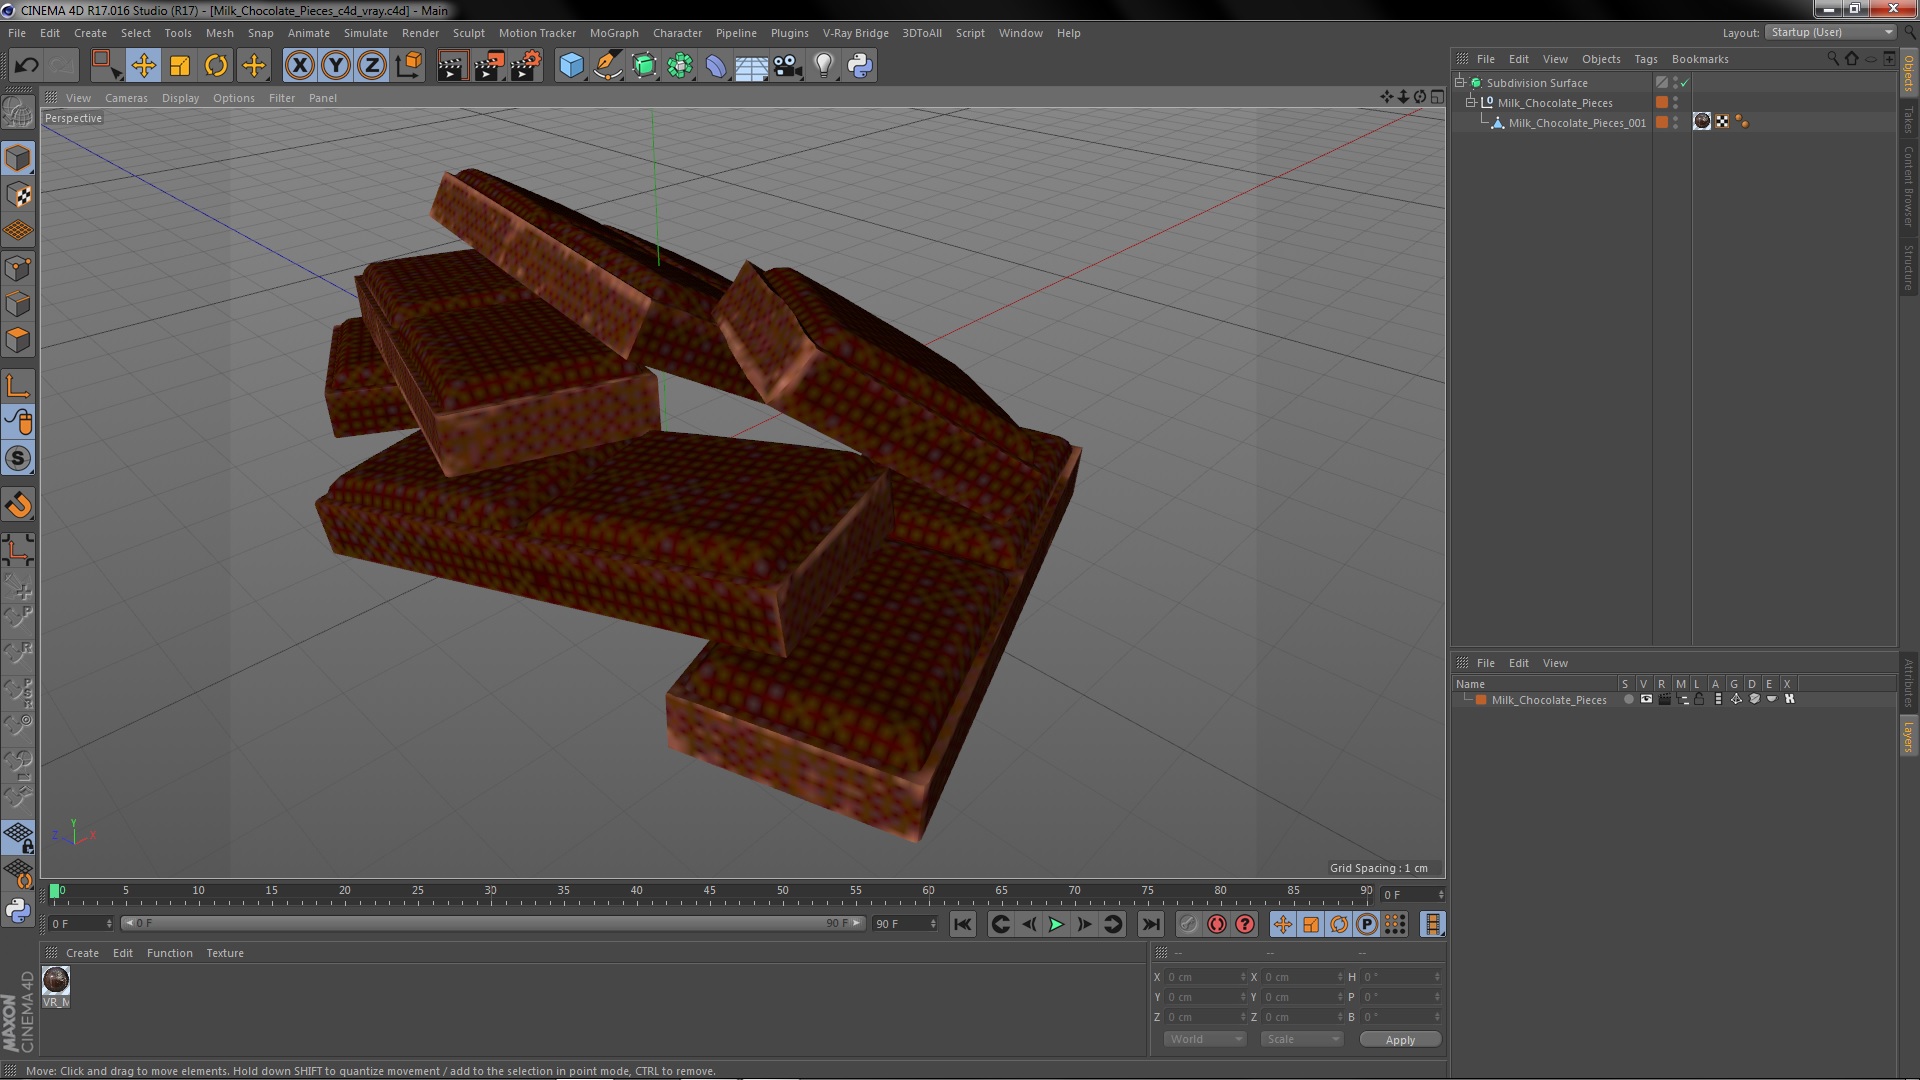Select the Live Selection tool
1920x1080 pixels.
(x=106, y=66)
